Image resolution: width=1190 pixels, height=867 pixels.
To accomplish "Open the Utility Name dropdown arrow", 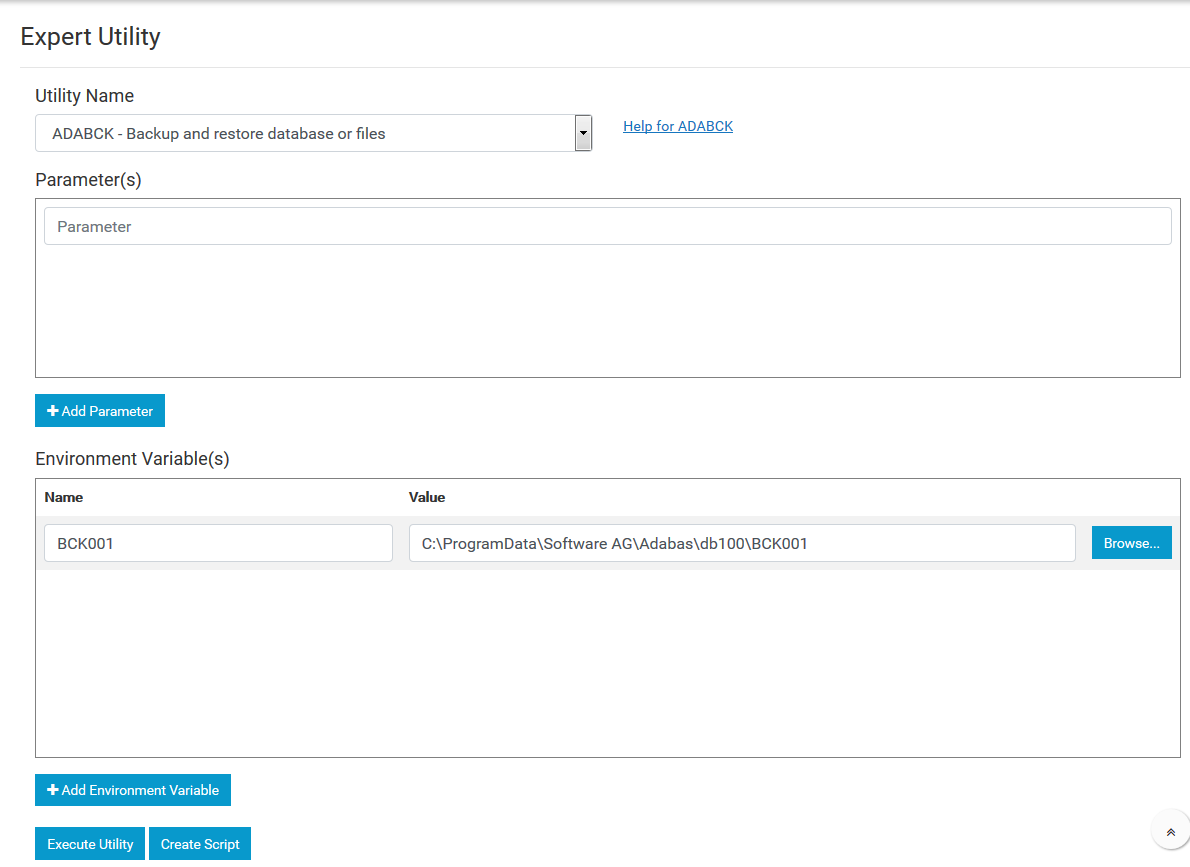I will pyautogui.click(x=583, y=133).
